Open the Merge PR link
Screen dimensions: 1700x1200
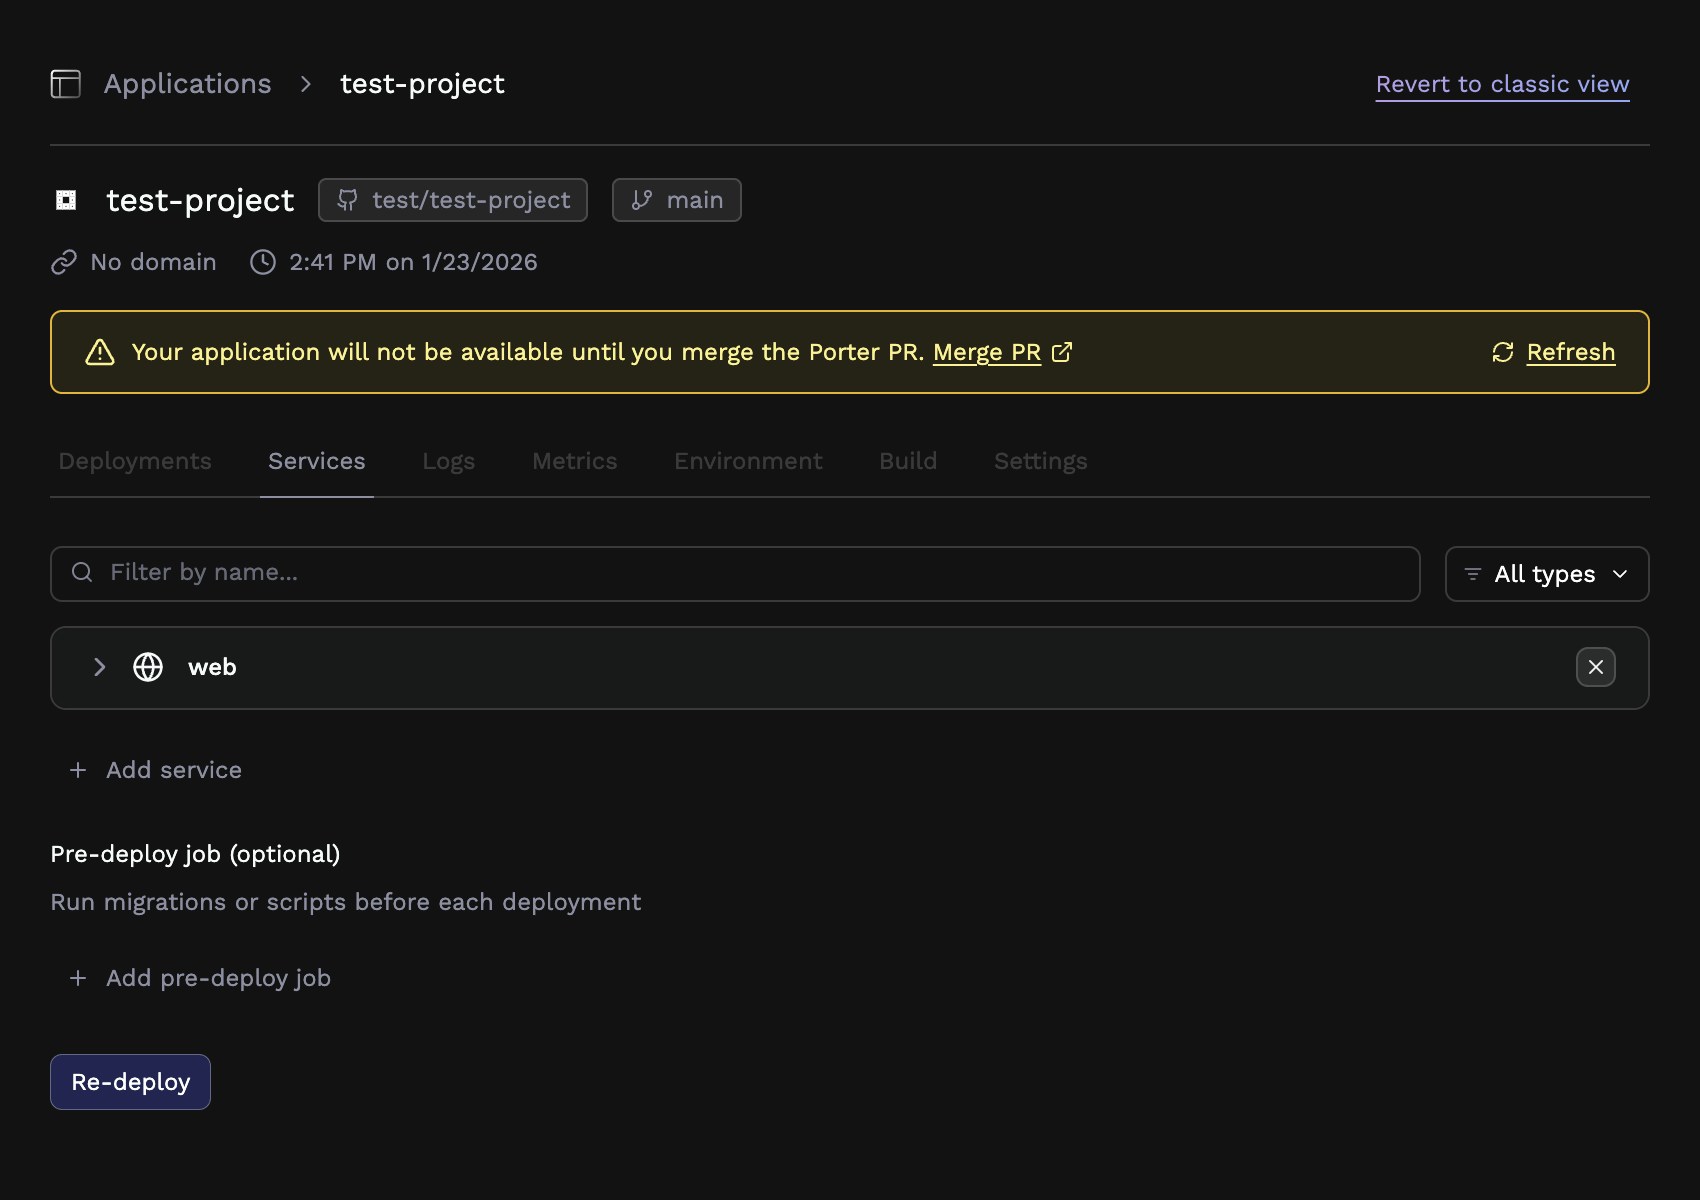986,352
